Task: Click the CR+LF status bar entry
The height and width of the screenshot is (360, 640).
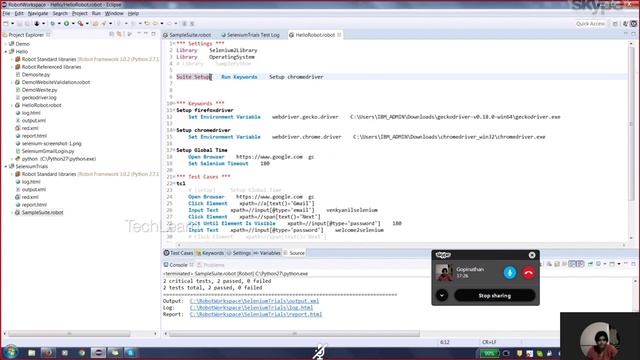Action: [489, 342]
